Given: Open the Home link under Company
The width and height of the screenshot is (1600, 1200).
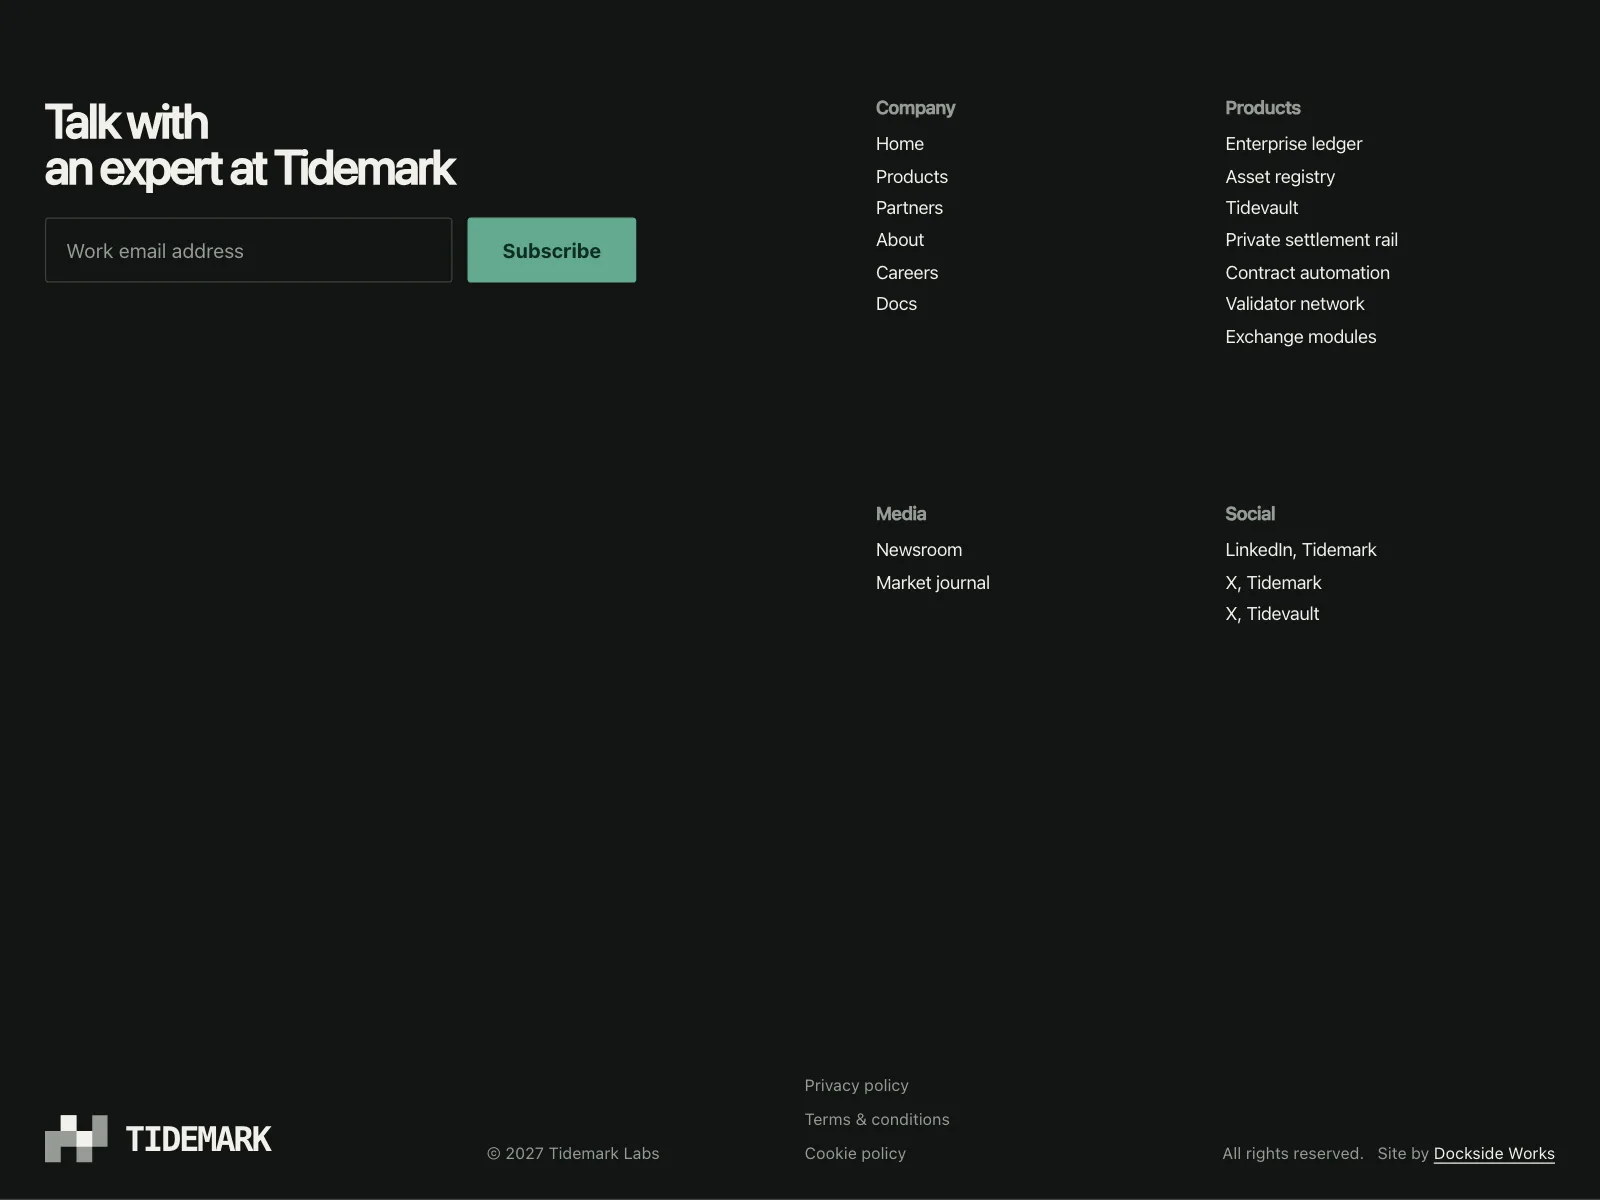Looking at the screenshot, I should 900,144.
